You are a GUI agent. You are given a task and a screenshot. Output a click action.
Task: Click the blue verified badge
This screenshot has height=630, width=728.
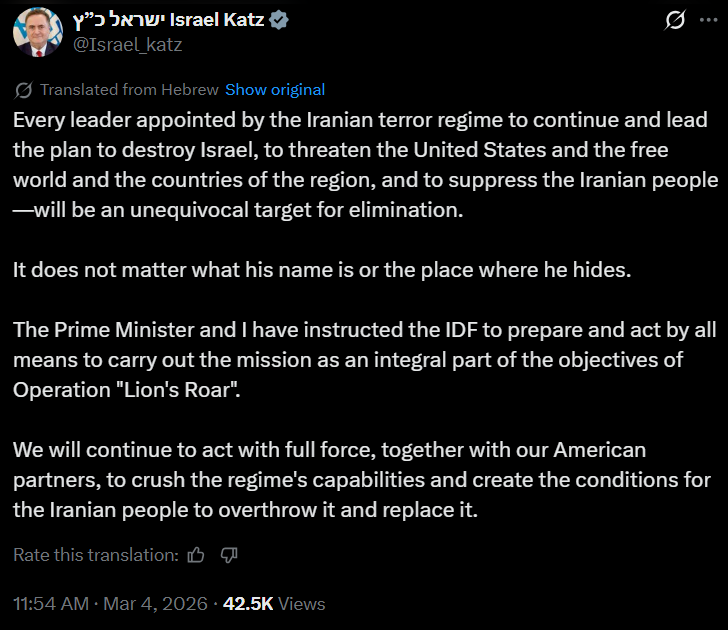coord(281,20)
